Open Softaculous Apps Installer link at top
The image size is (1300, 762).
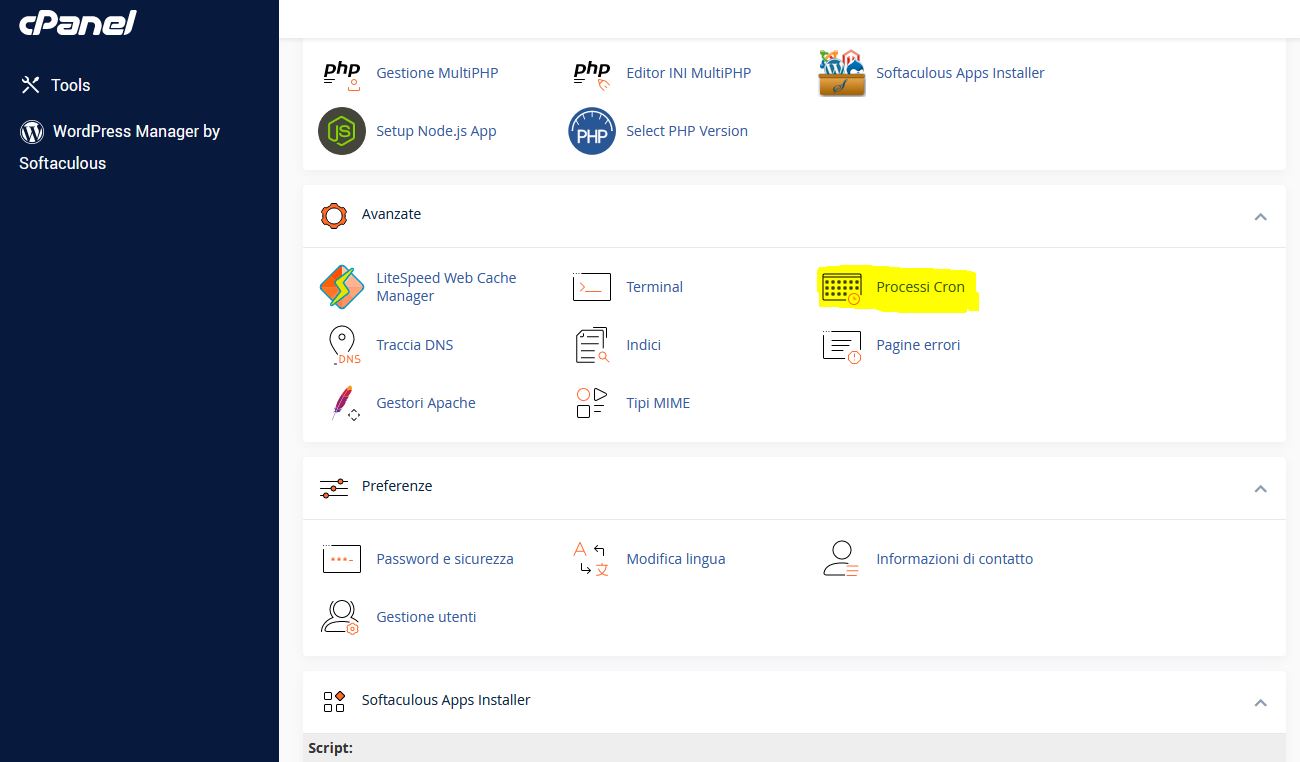[960, 73]
